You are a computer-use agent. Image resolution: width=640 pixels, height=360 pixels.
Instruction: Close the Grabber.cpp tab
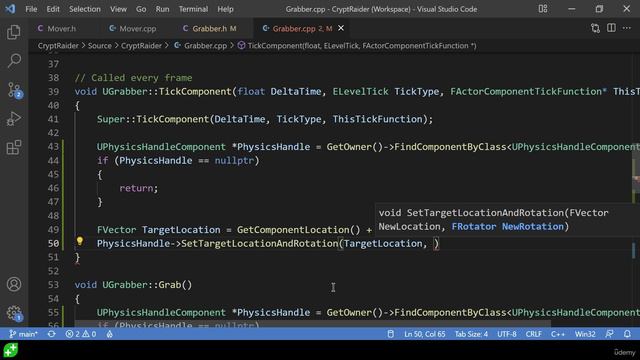coord(341,28)
